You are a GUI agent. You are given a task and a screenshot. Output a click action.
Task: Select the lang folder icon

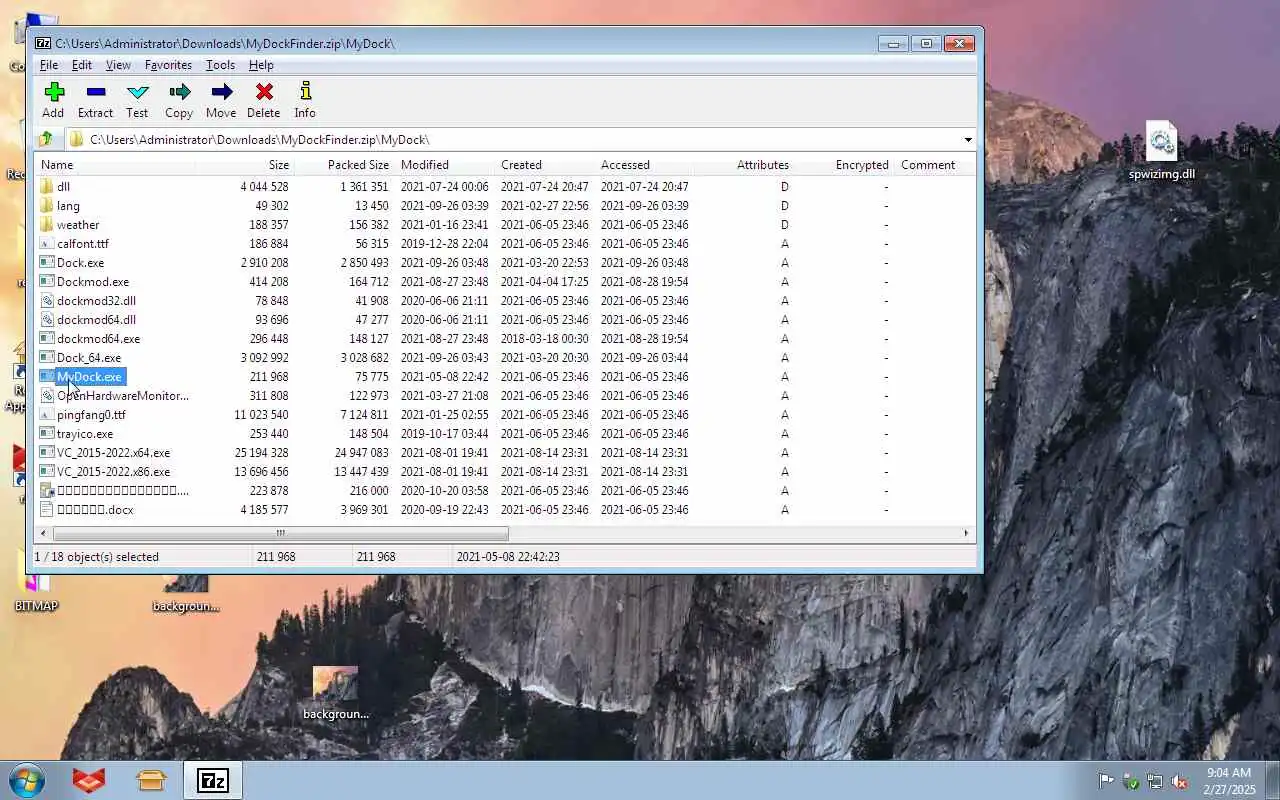coord(46,205)
